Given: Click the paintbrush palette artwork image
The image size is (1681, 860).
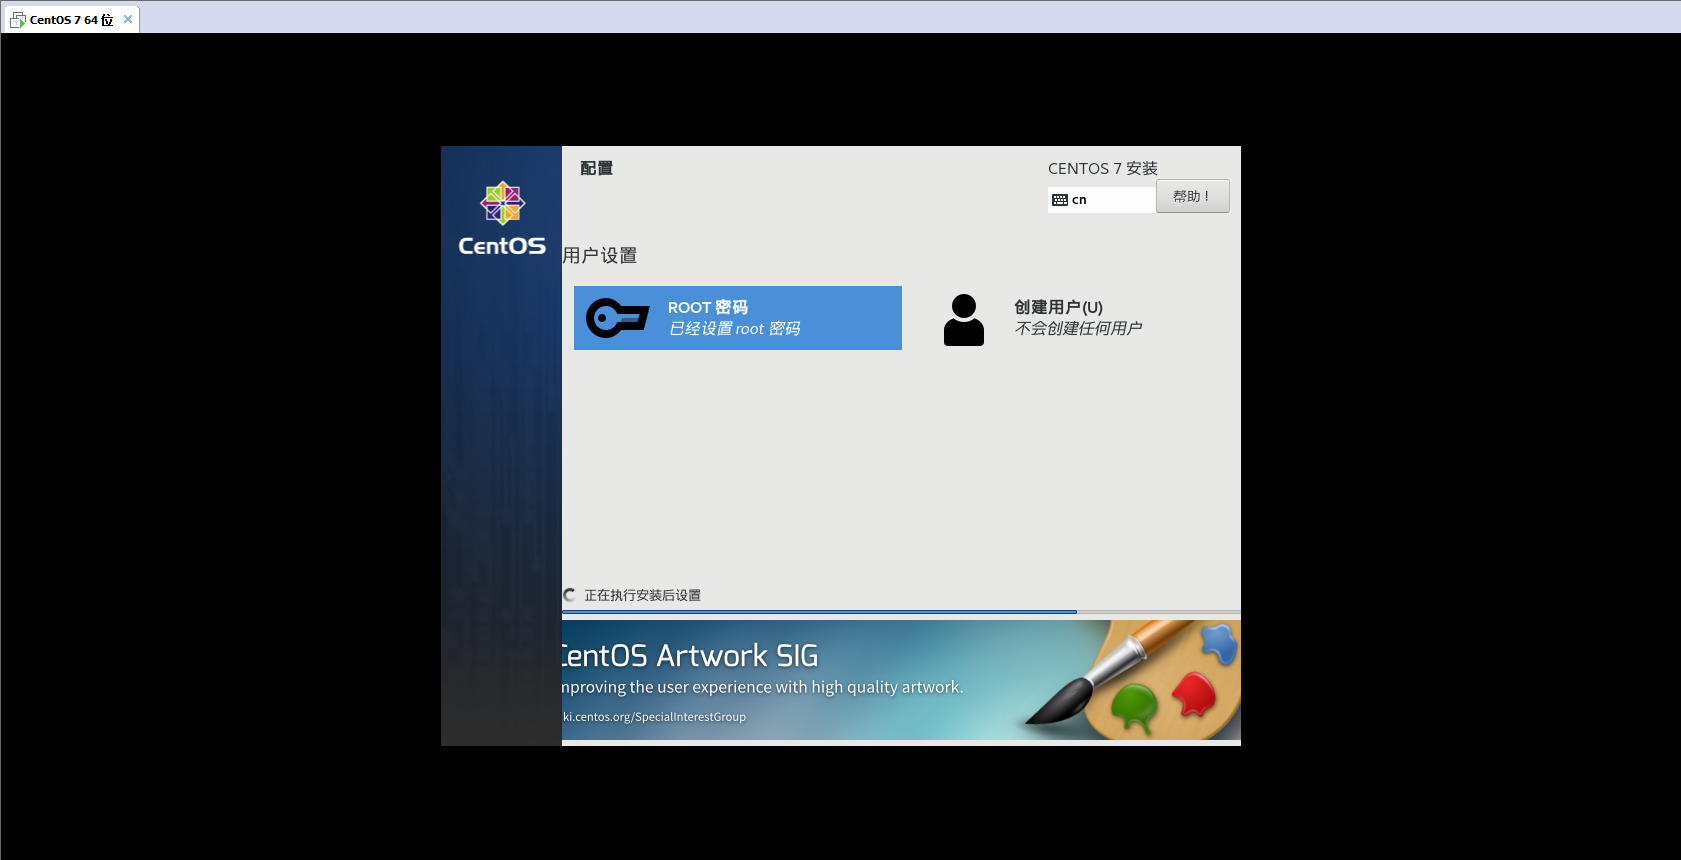Looking at the screenshot, I should [1133, 679].
